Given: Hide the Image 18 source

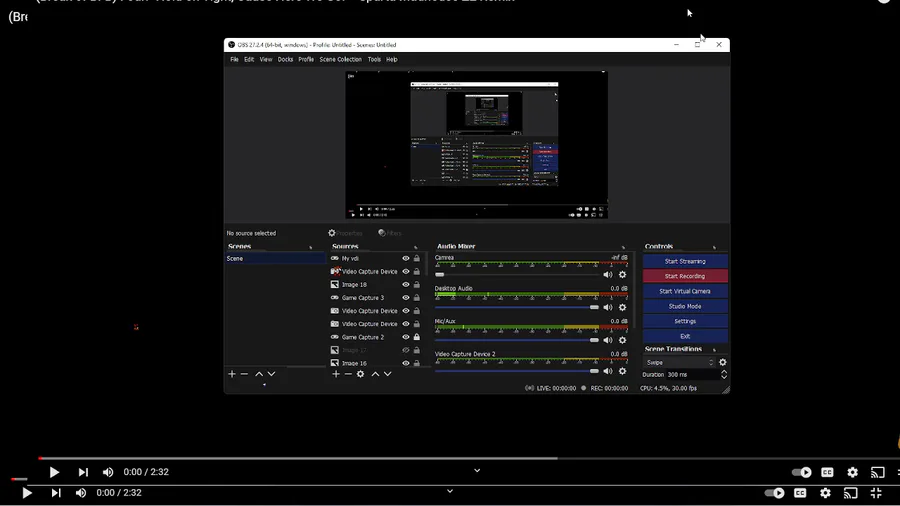Looking at the screenshot, I should [x=406, y=285].
